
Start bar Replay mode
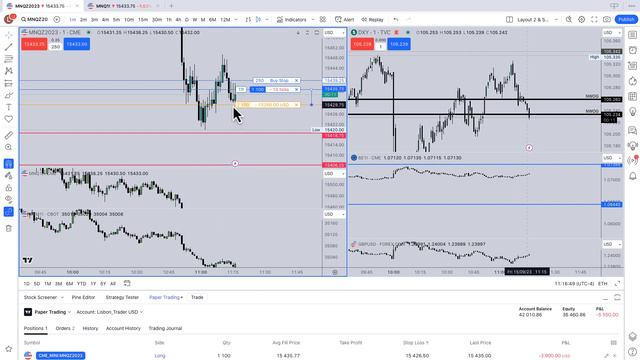click(x=372, y=20)
